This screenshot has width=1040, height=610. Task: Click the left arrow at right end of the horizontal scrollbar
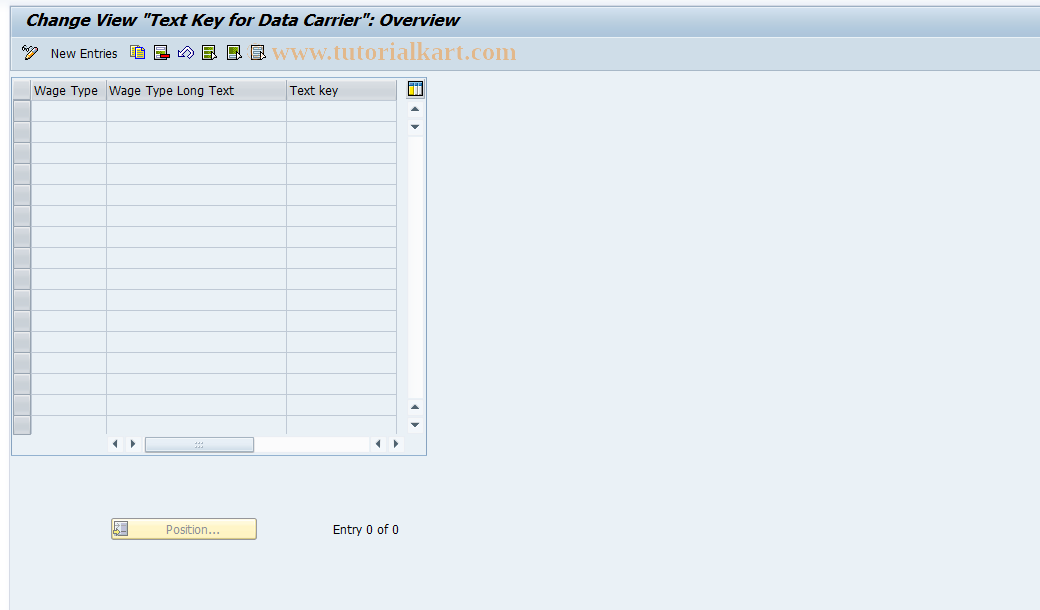[378, 444]
